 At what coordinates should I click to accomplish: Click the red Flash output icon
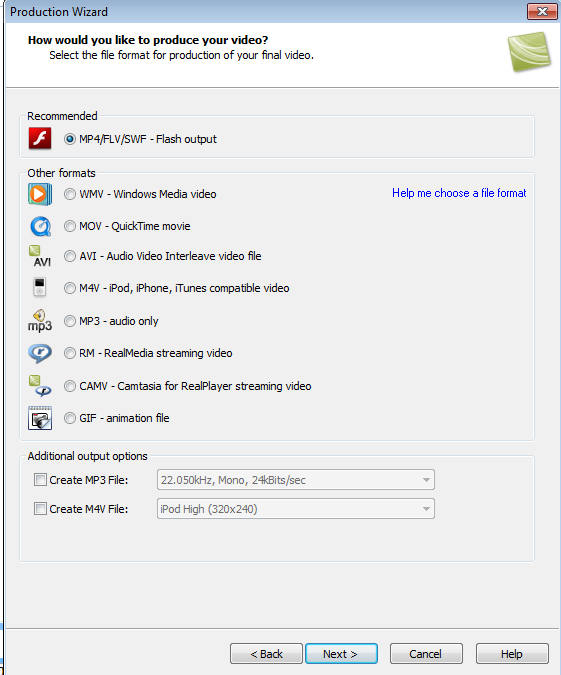tap(40, 138)
